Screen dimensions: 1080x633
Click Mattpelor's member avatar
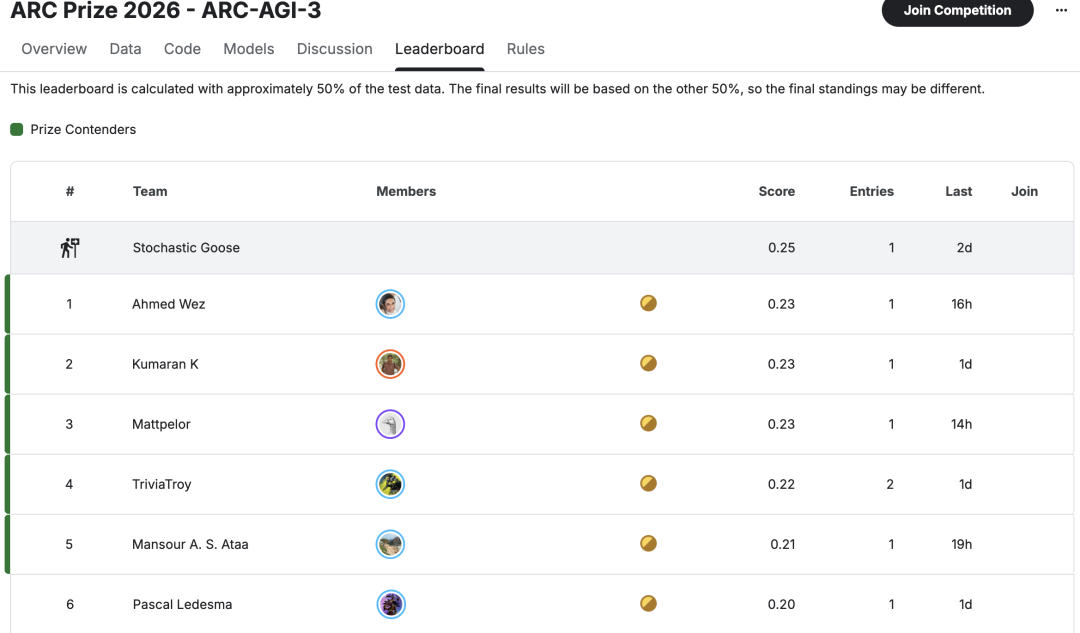[390, 424]
